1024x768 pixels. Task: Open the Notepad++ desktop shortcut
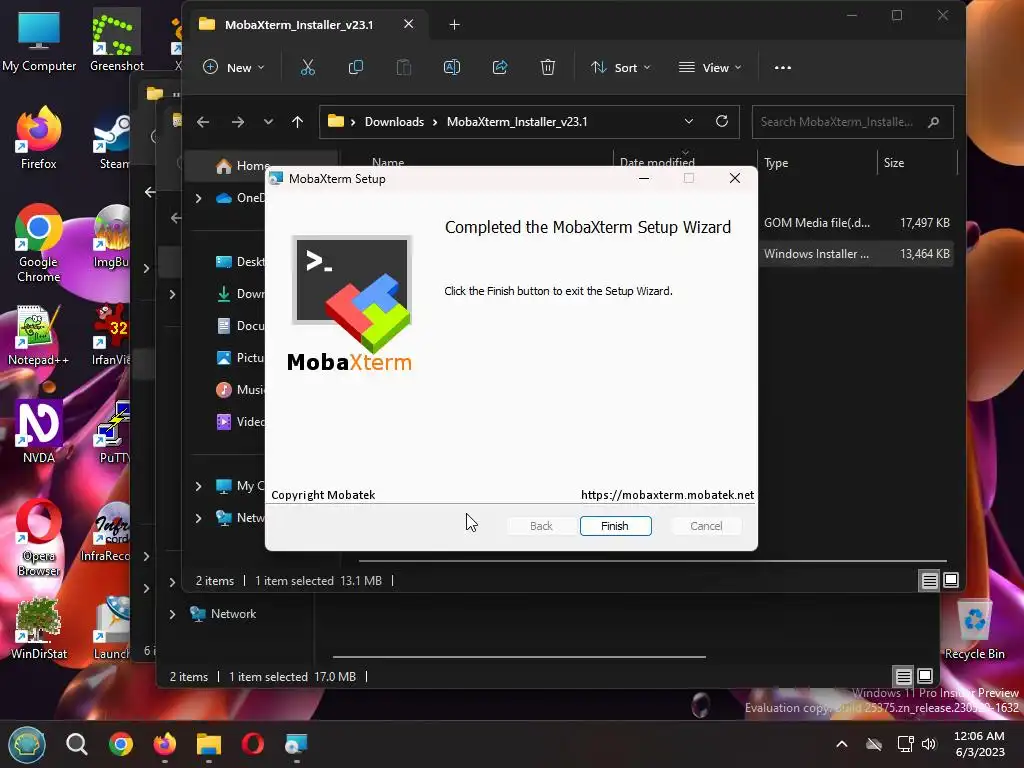pos(39,336)
